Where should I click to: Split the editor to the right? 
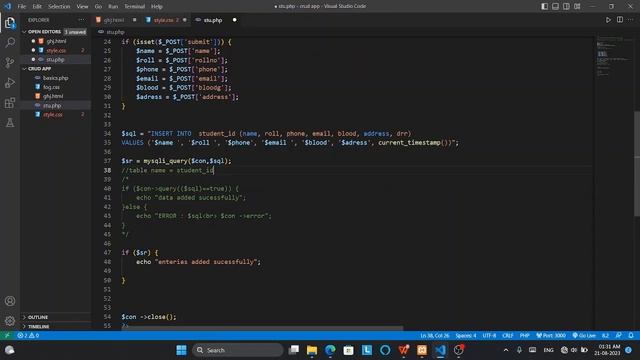[620, 20]
